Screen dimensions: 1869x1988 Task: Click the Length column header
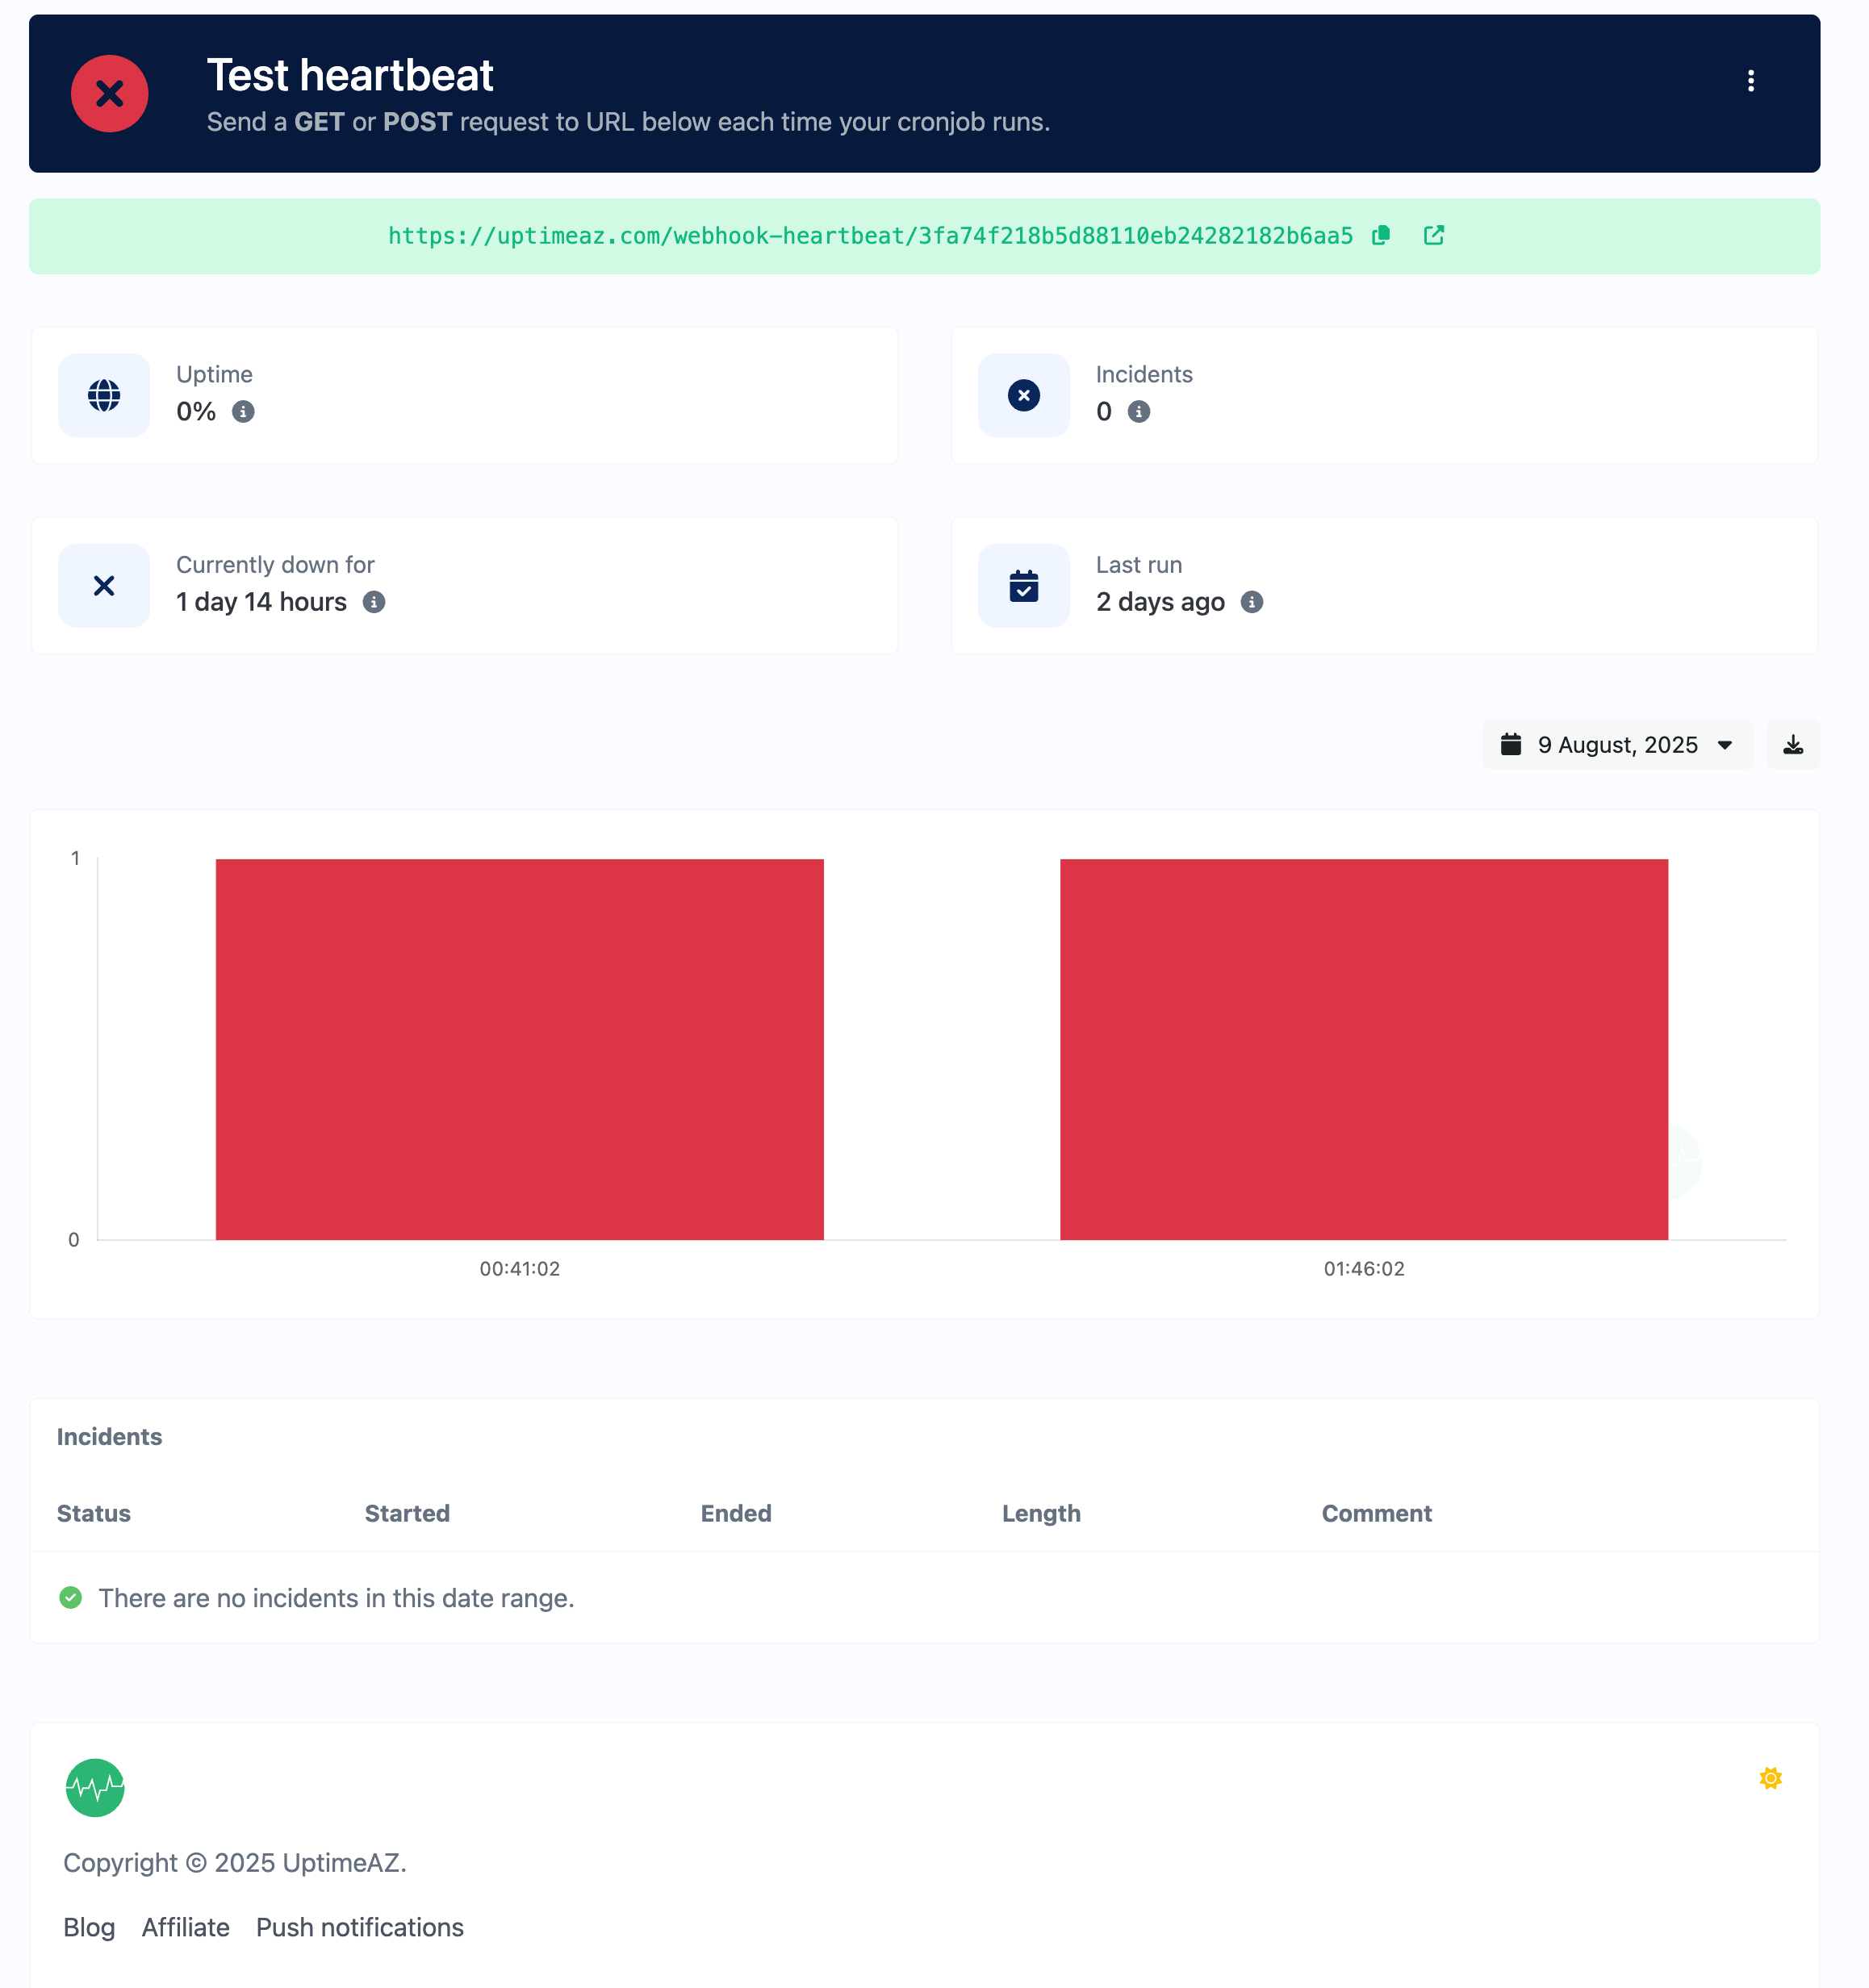tap(1041, 1514)
